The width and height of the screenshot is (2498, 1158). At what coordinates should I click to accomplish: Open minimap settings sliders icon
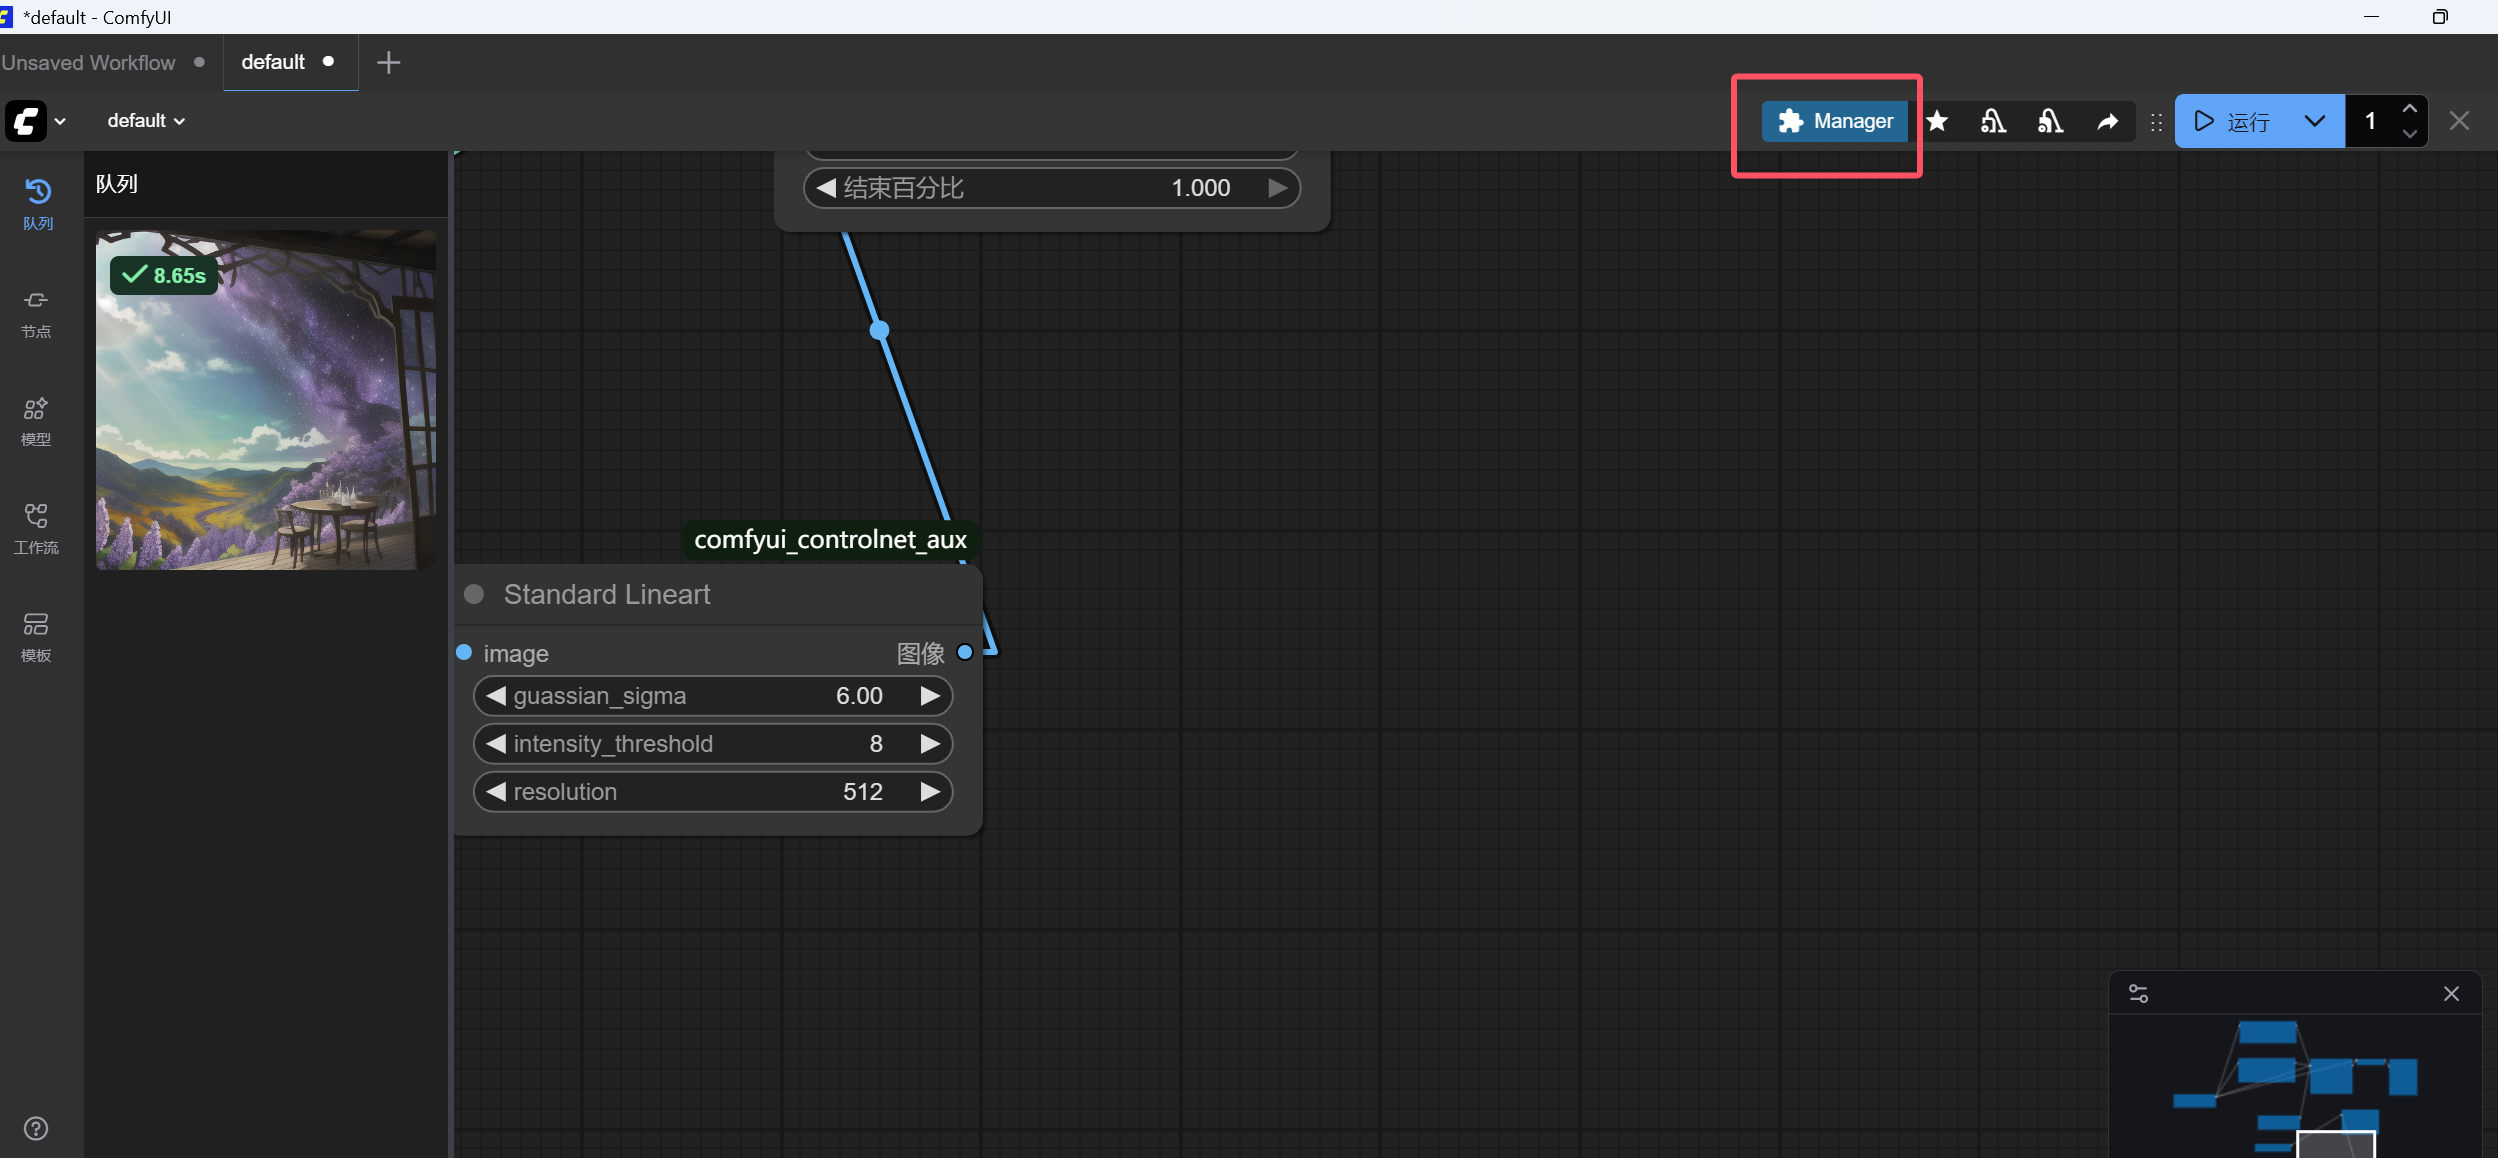[x=2138, y=993]
